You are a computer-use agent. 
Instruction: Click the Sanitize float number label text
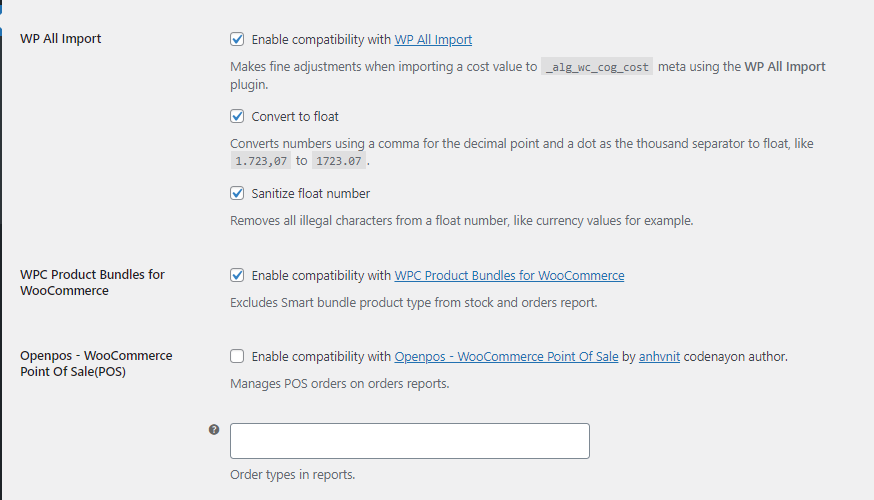(x=310, y=193)
